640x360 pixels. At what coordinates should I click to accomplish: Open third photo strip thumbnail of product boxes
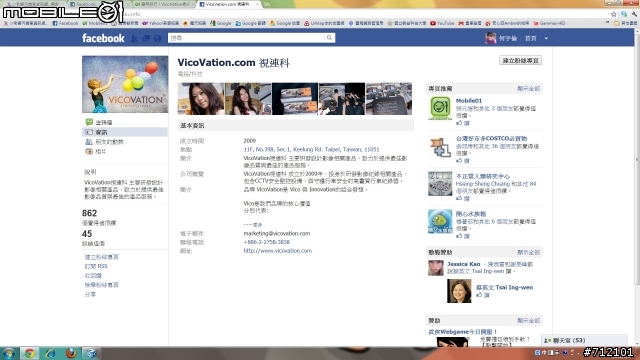(x=295, y=99)
